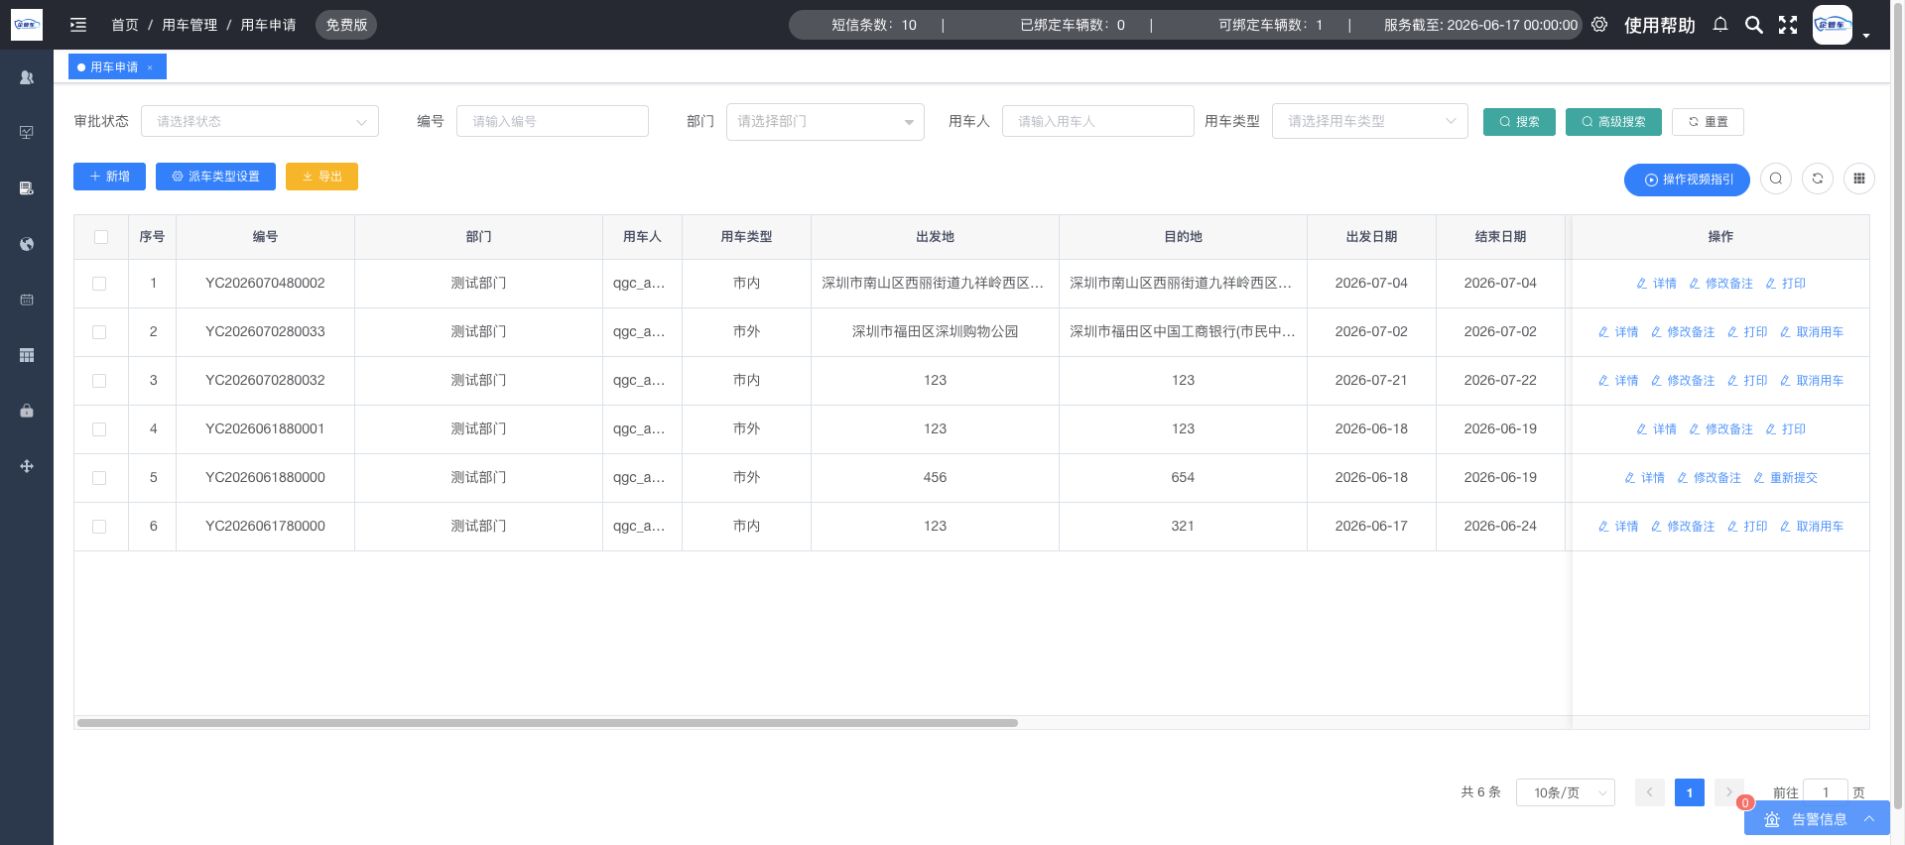Go to 首页 breadcrumb
The height and width of the screenshot is (845, 1905).
pos(125,25)
